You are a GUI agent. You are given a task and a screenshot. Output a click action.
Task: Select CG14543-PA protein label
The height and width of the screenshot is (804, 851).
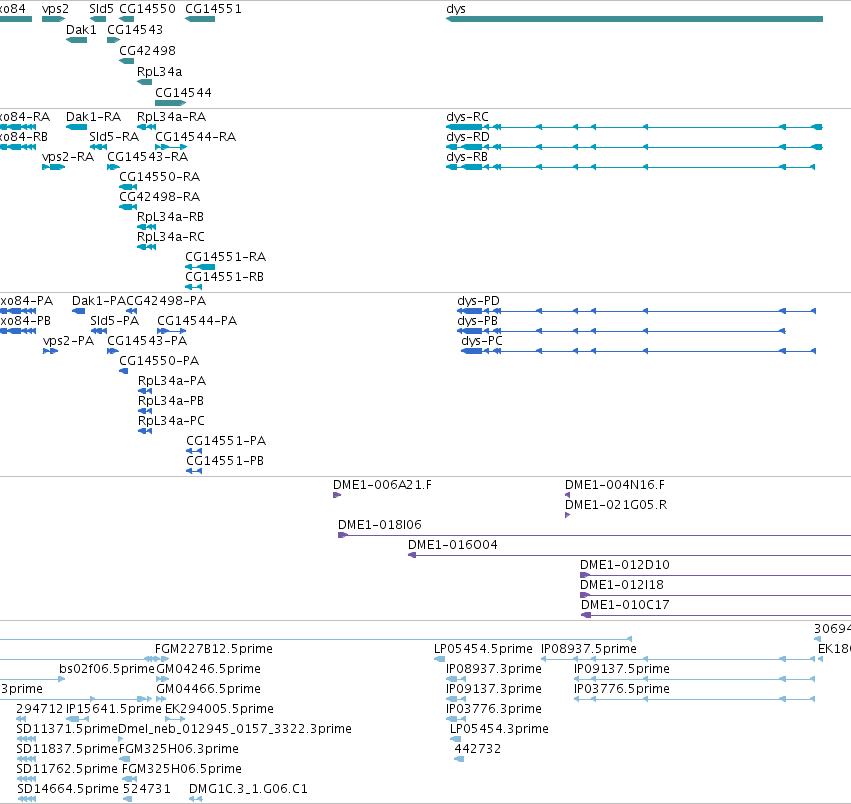(147, 341)
